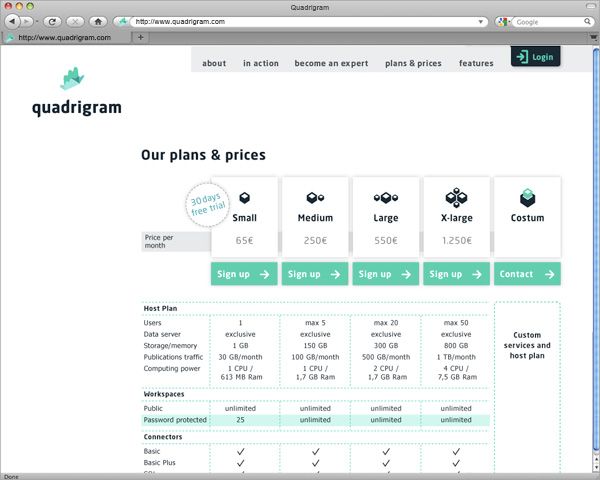Click the vertical page scrollbar
The height and width of the screenshot is (480, 600).
pos(596,249)
